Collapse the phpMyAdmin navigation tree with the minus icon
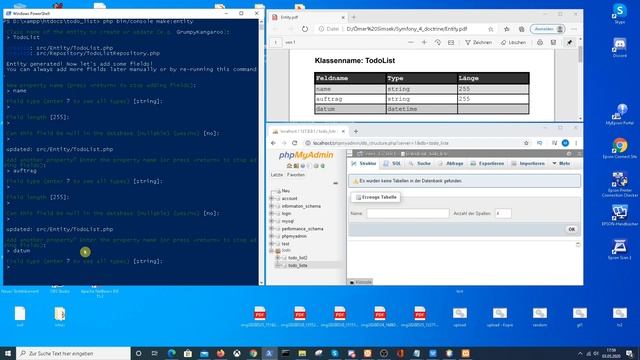 (x=336, y=183)
